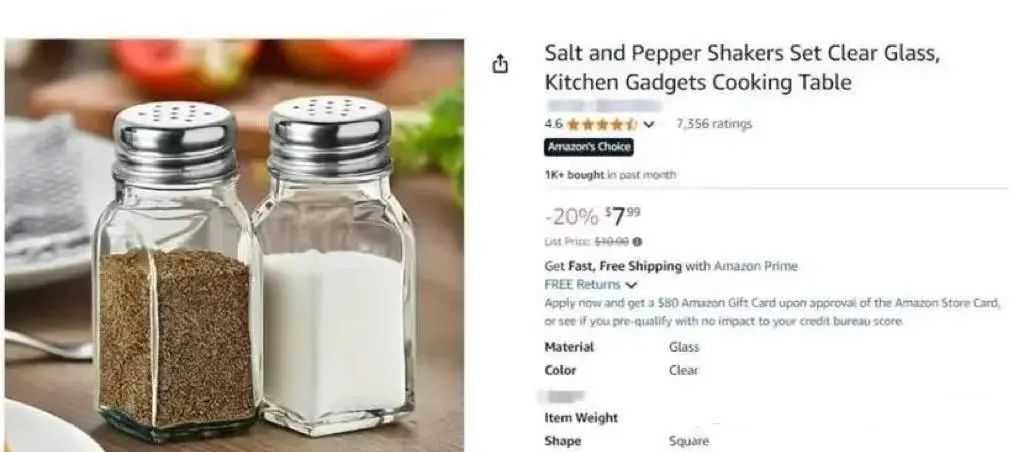Click the salt and pepper shakers image
Viewport: 1024px width, 452px height.
(x=234, y=246)
